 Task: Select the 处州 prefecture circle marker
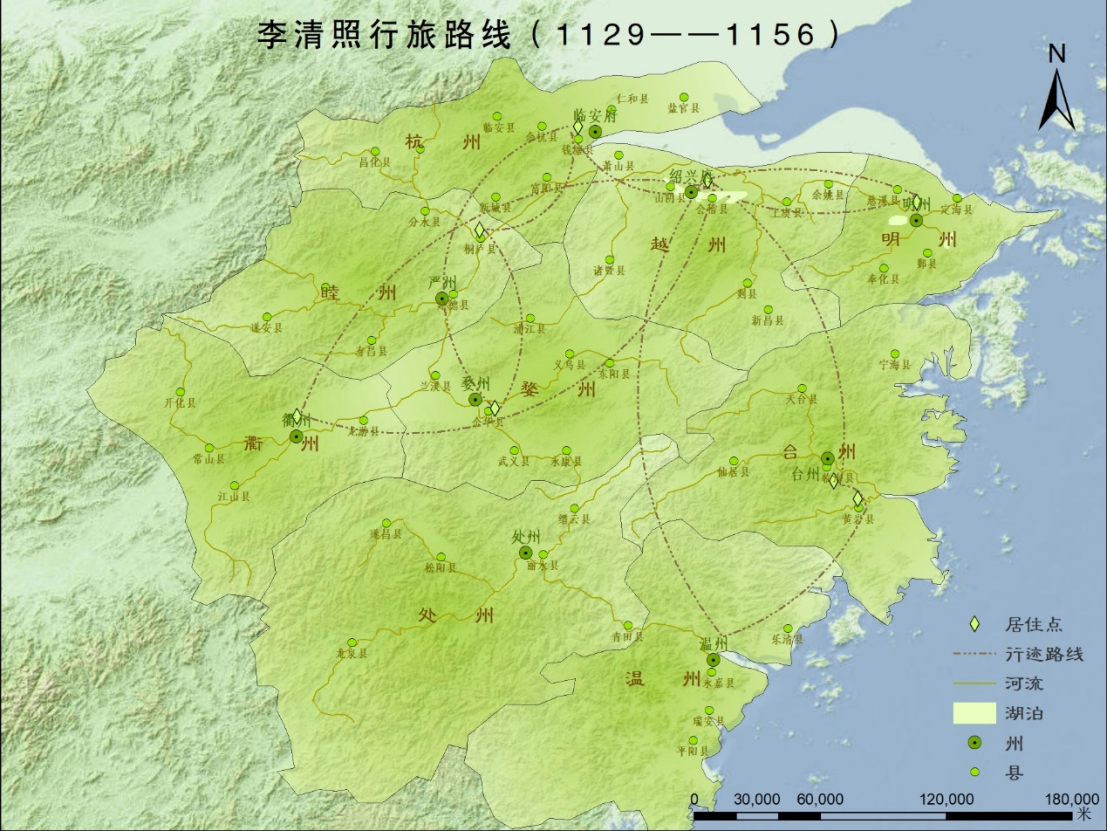coord(525,553)
